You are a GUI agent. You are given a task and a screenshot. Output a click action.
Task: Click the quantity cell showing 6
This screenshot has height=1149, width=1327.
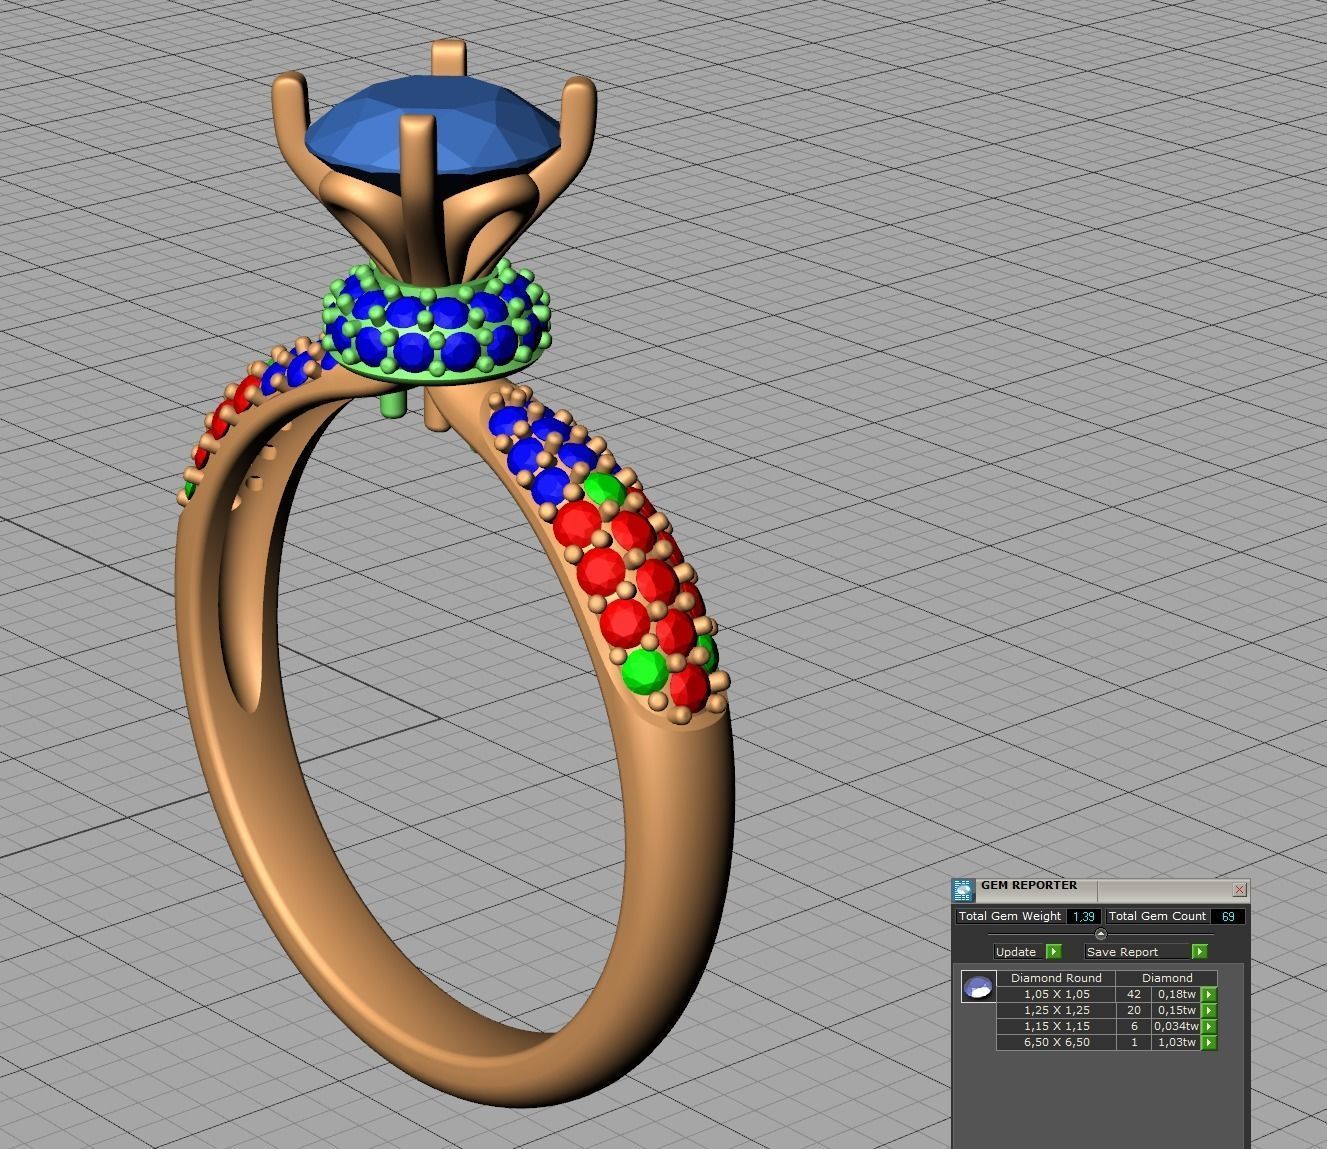(x=1134, y=1026)
